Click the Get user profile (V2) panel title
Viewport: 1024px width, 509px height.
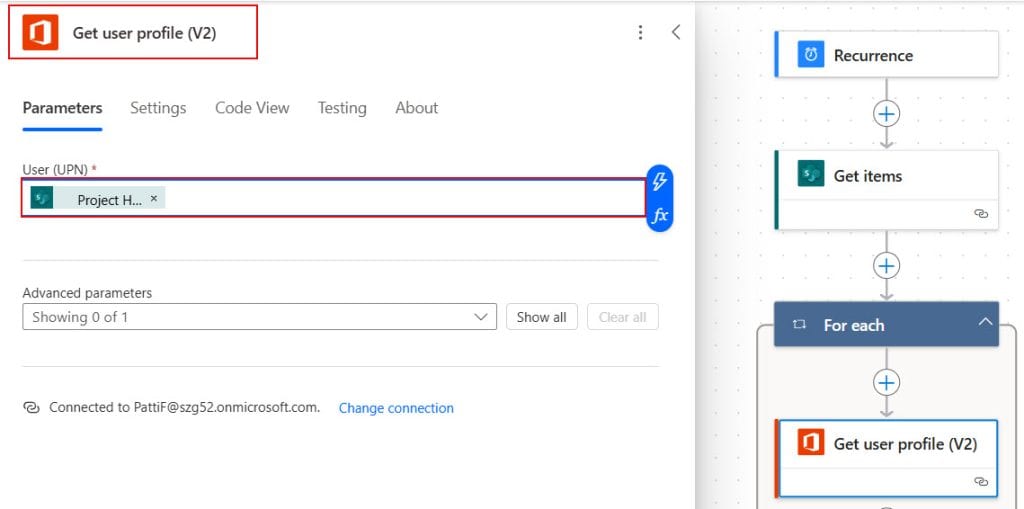pos(144,33)
